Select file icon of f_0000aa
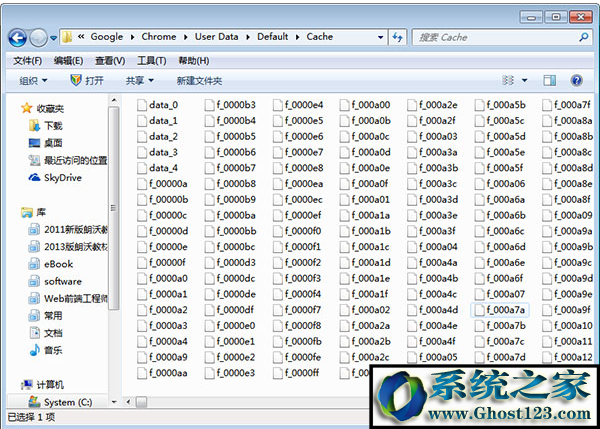600x429 pixels. coord(142,373)
